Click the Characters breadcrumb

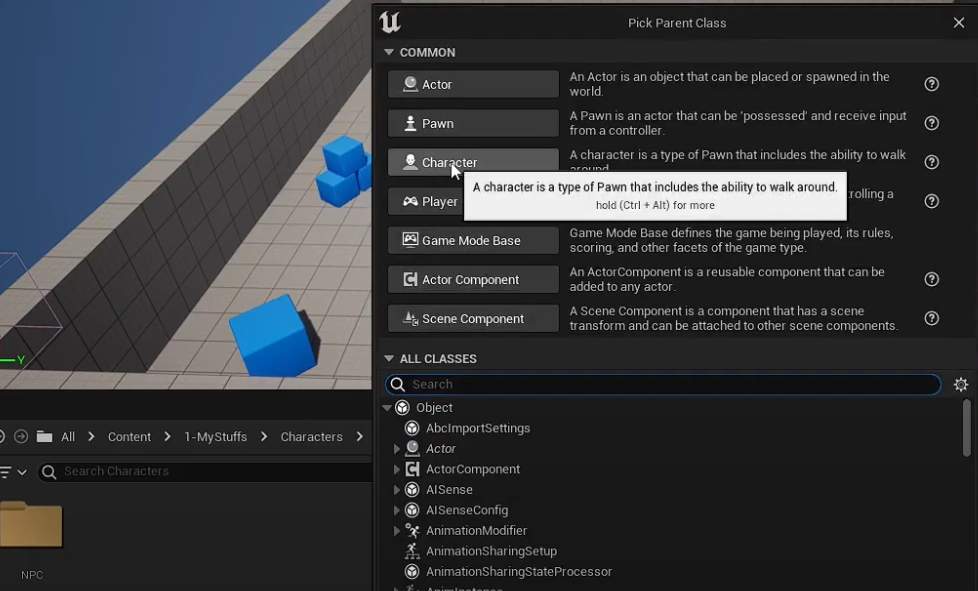[311, 437]
